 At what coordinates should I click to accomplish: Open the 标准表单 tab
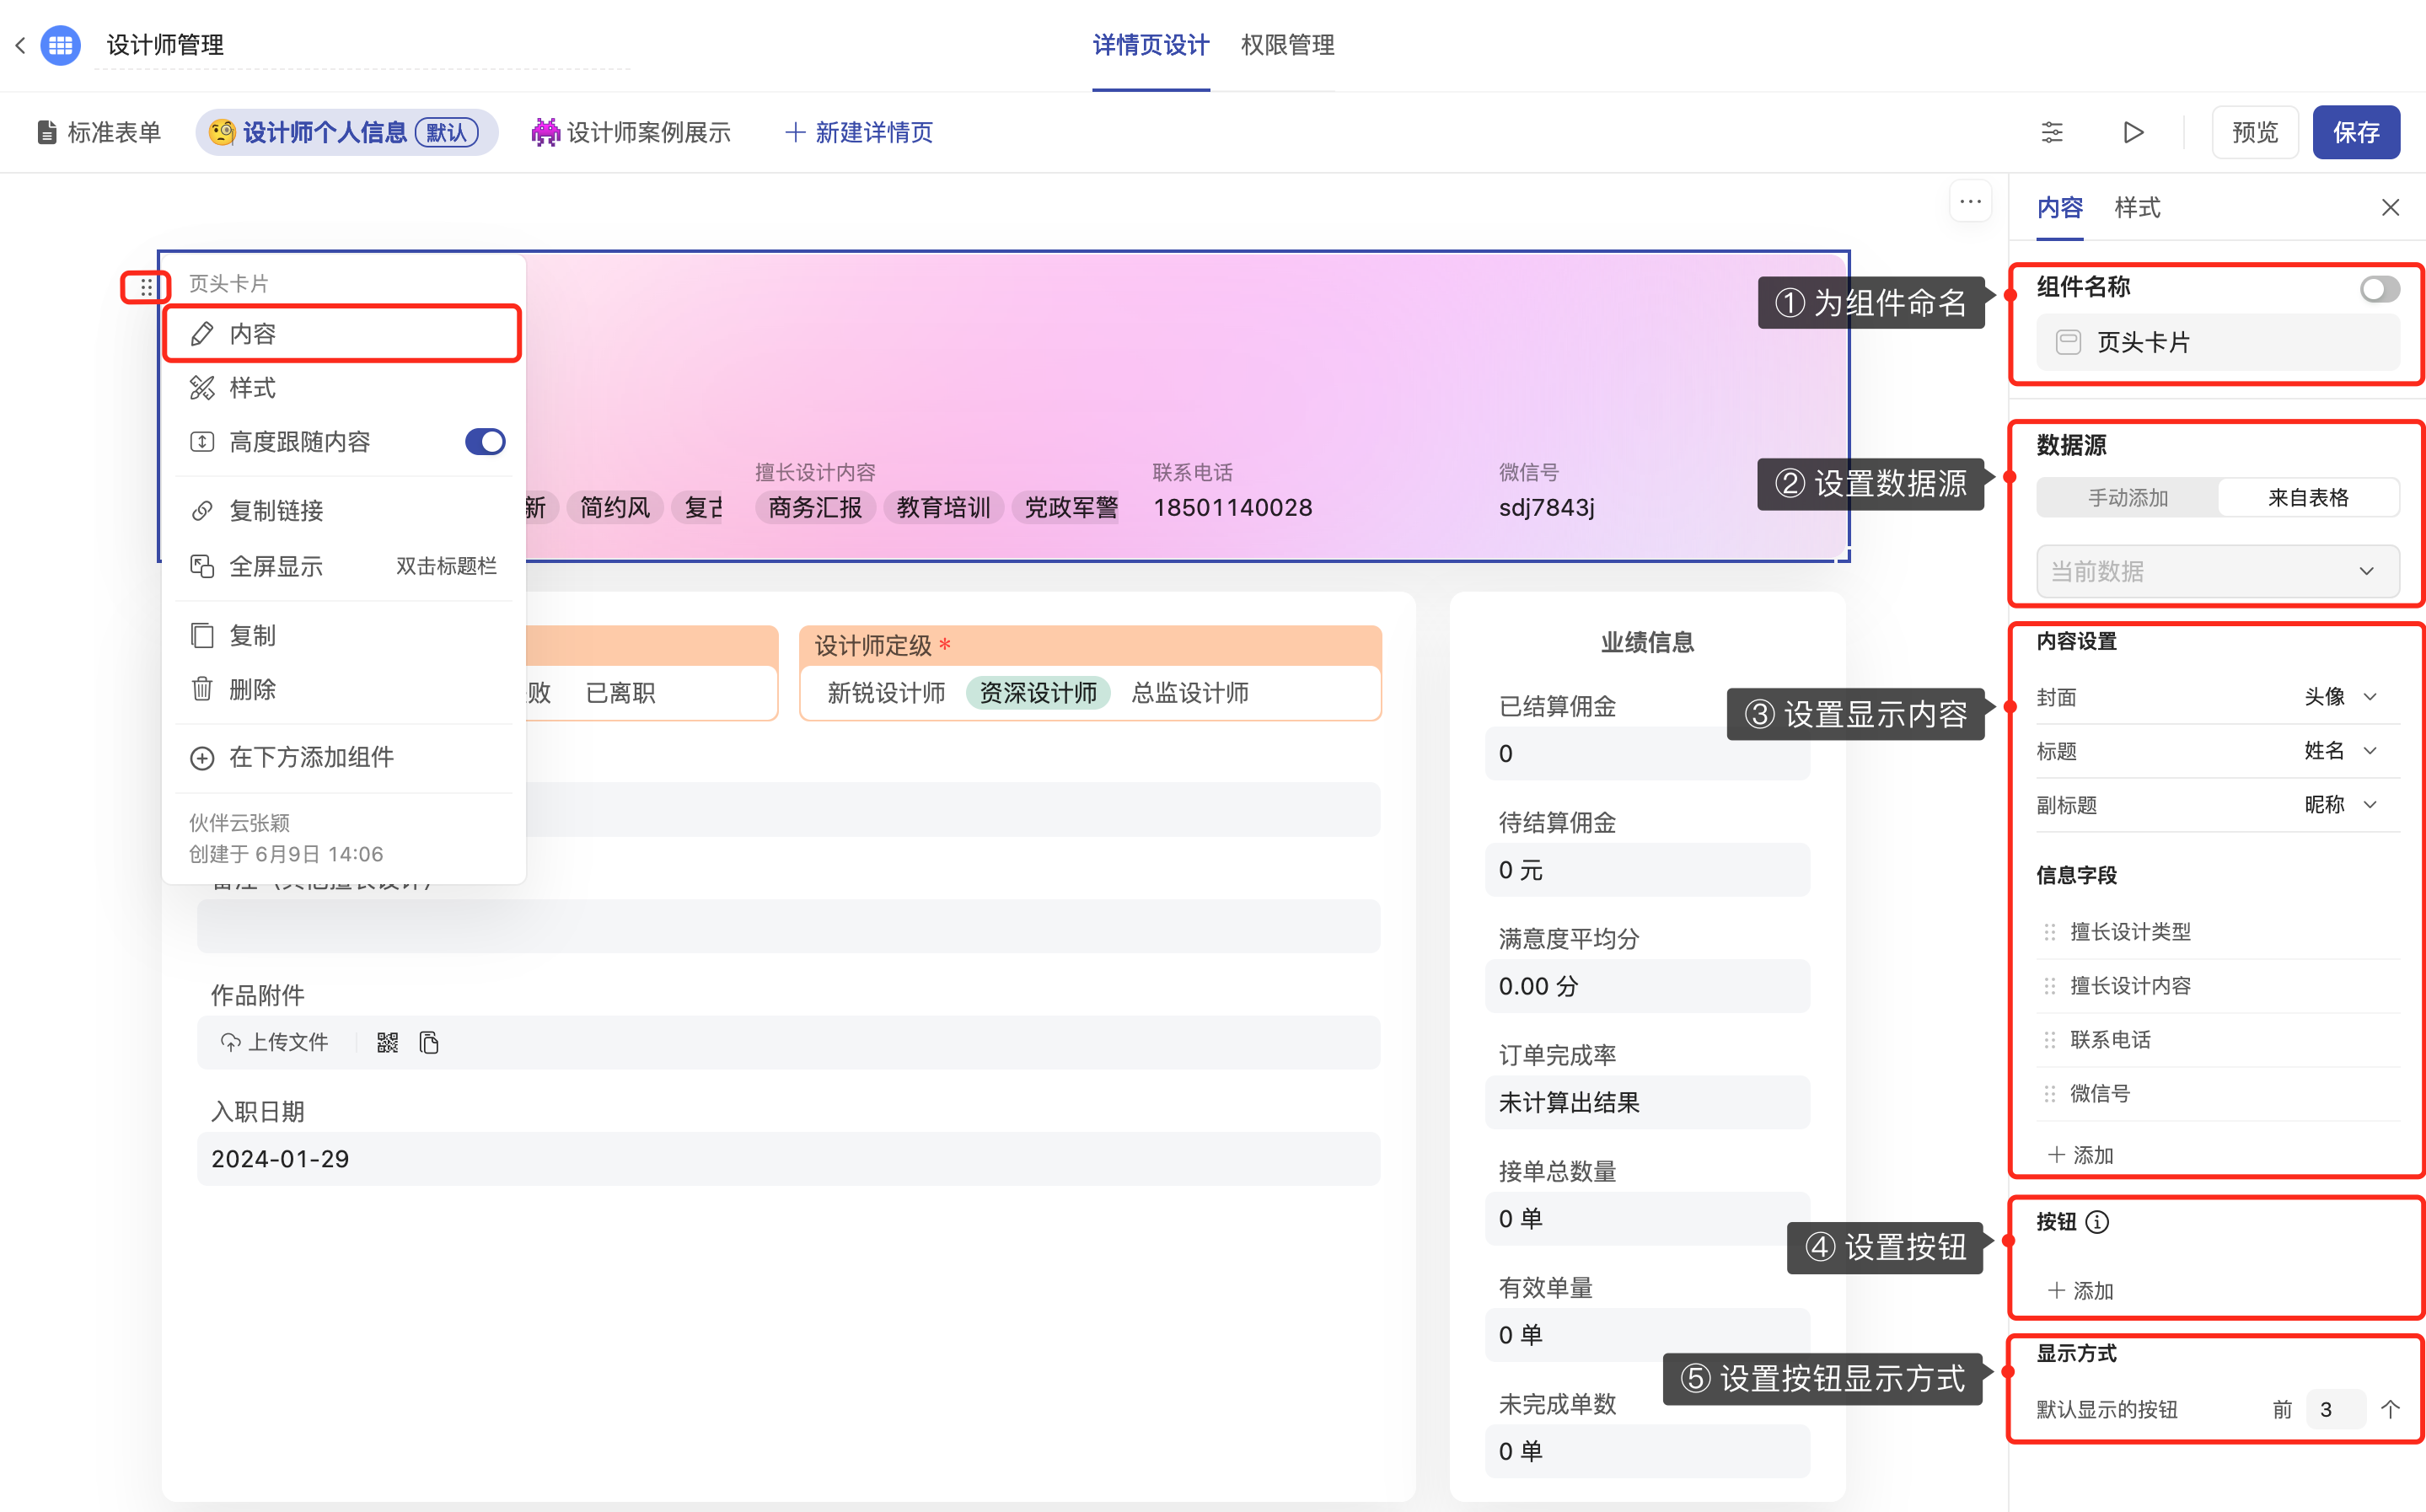pos(98,132)
